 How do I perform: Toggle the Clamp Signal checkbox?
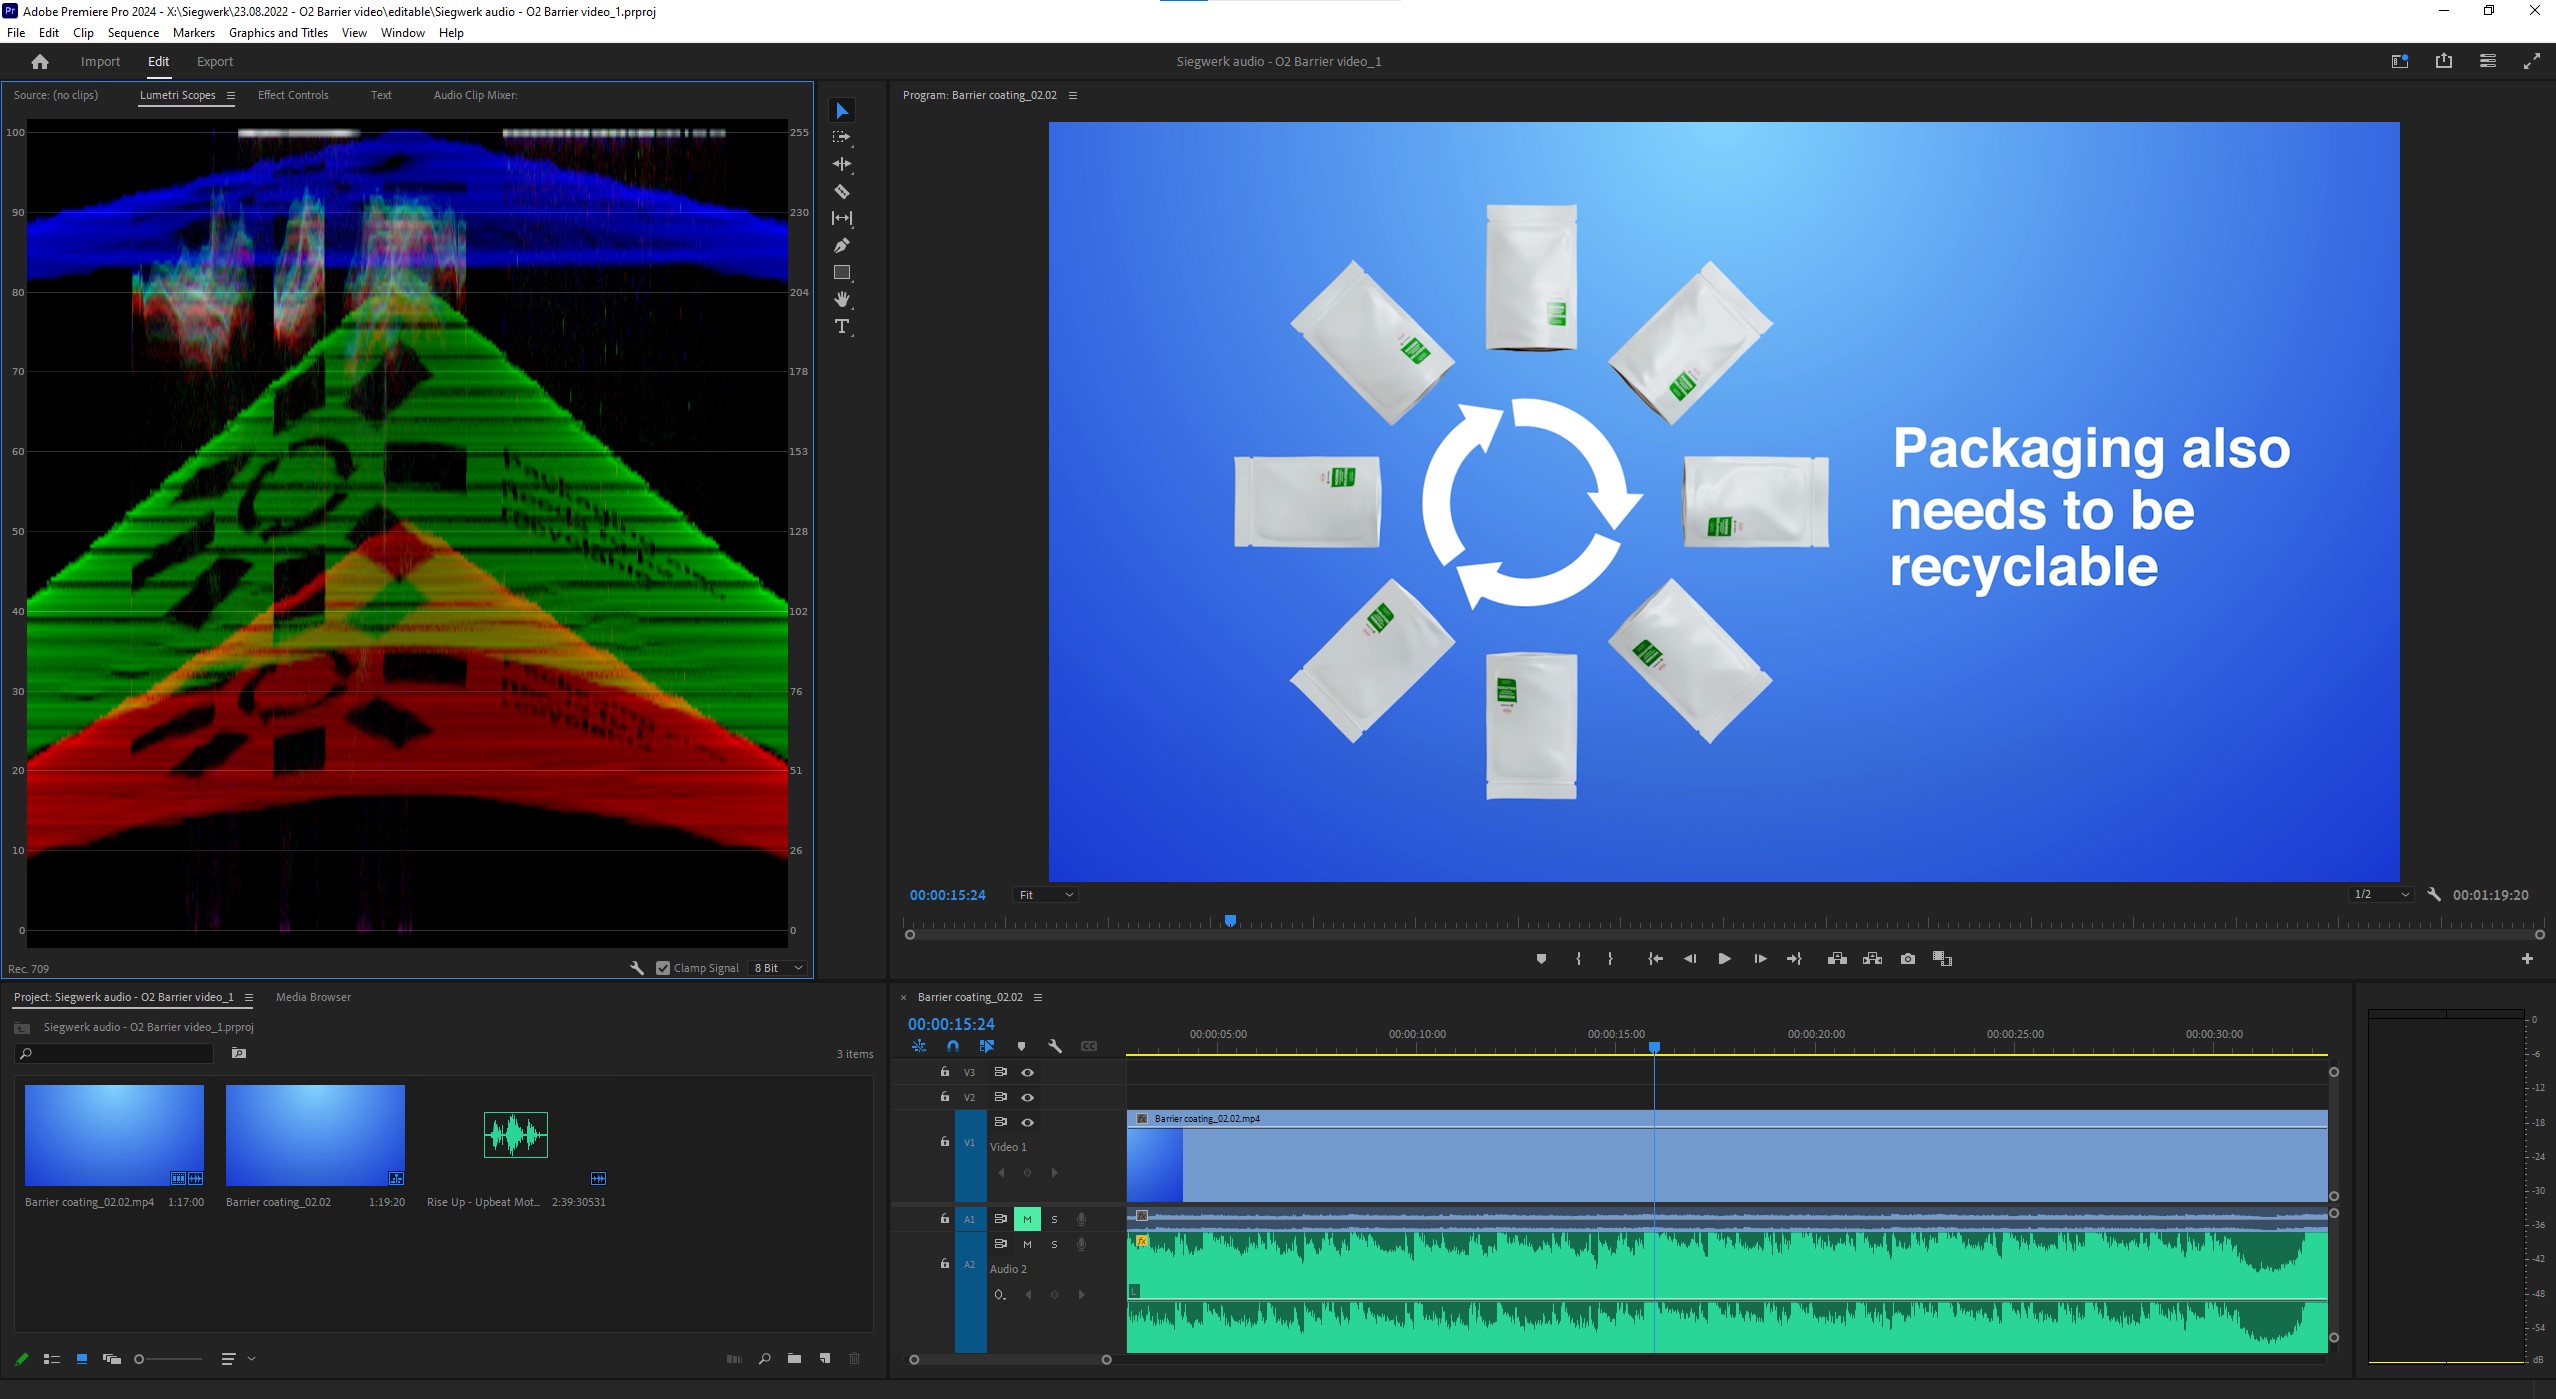[x=663, y=968]
